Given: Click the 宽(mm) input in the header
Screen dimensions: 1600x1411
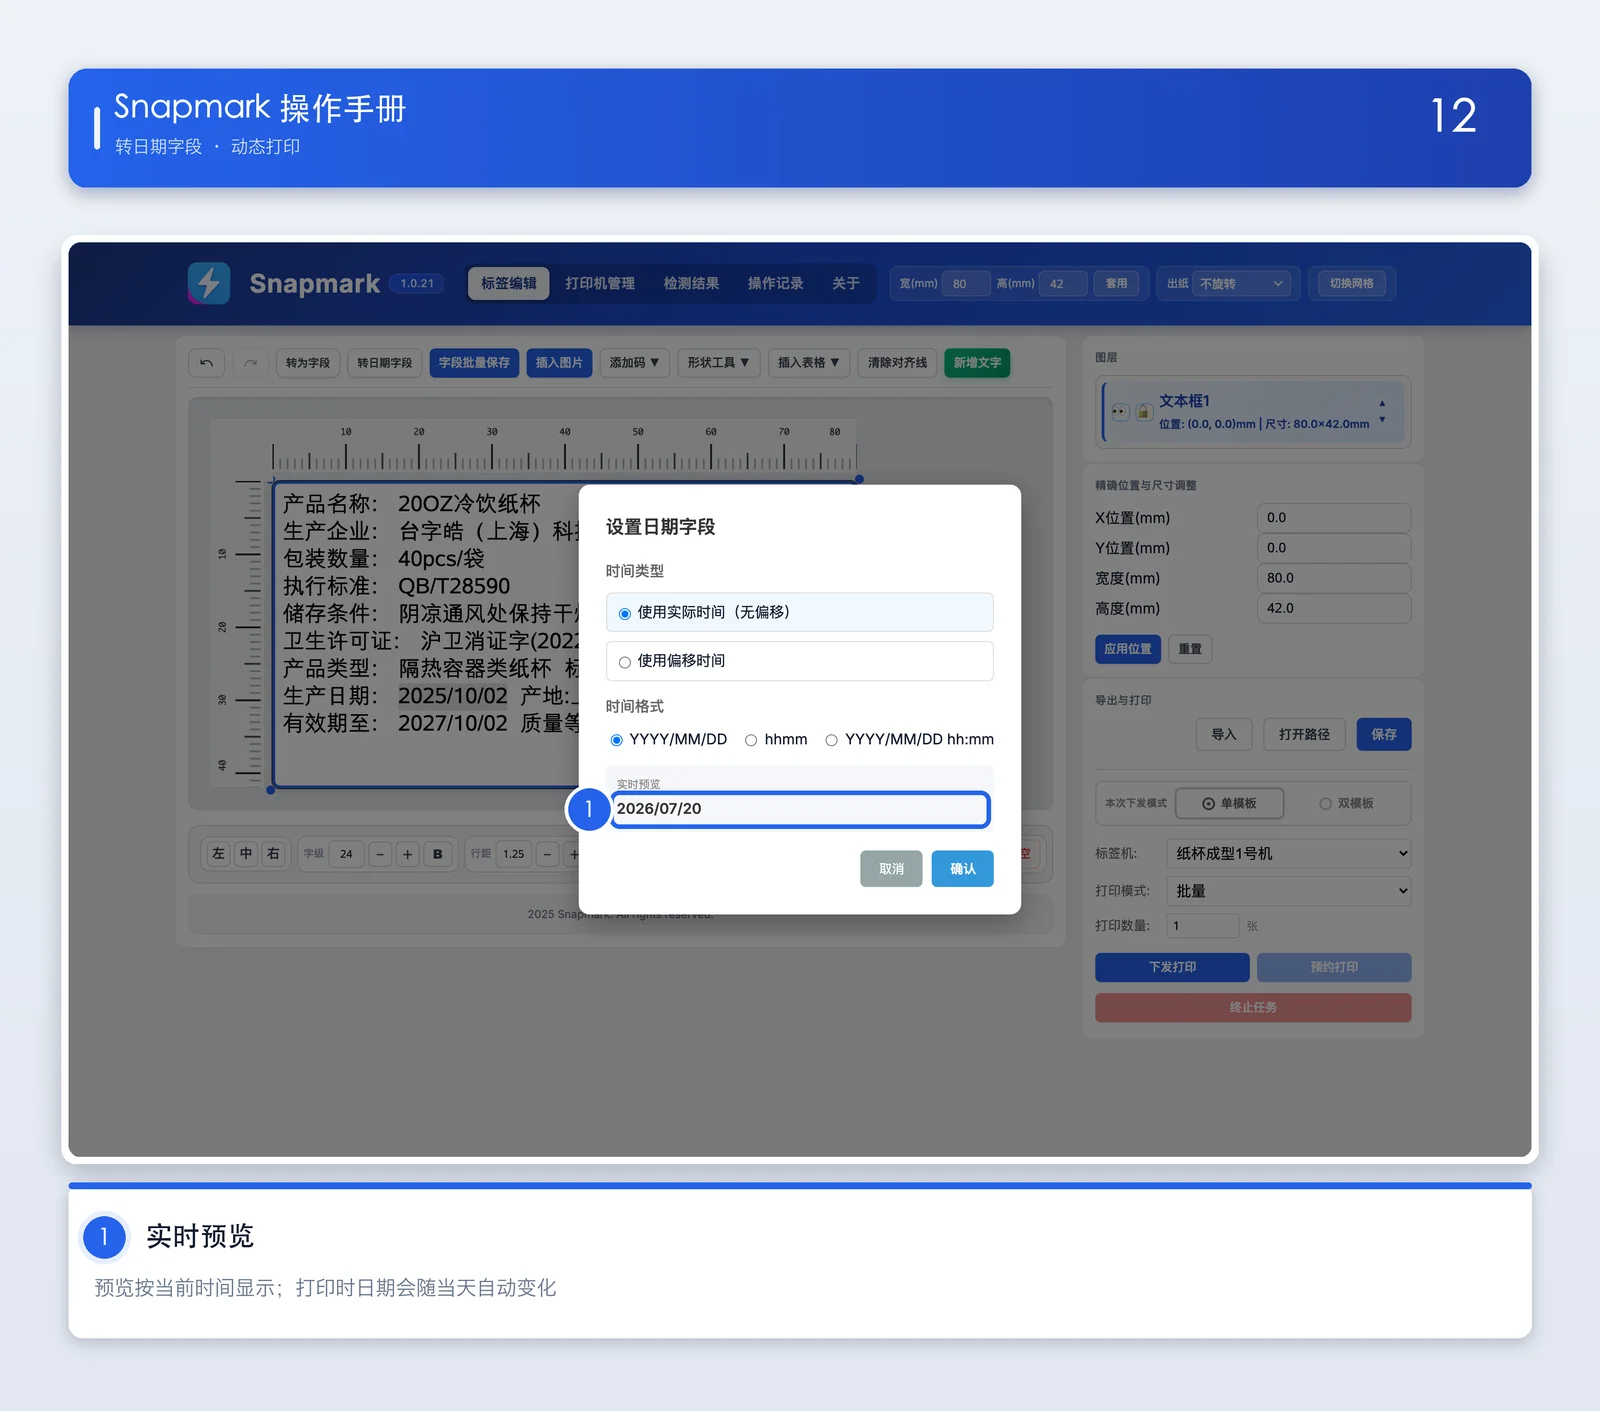Looking at the screenshot, I should point(965,284).
